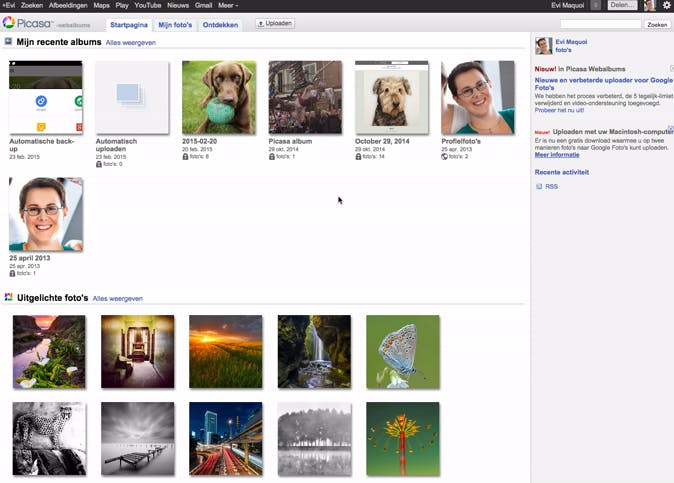Open Maps from the top bar
The width and height of the screenshot is (674, 483).
(101, 5)
